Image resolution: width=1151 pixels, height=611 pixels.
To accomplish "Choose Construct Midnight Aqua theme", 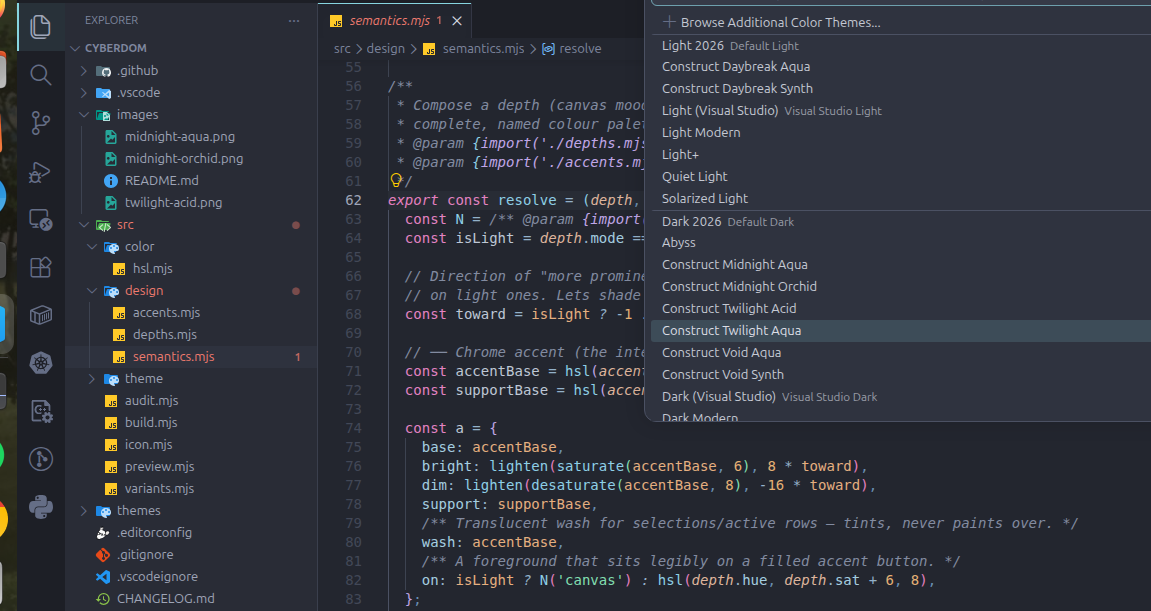I will point(901,265).
